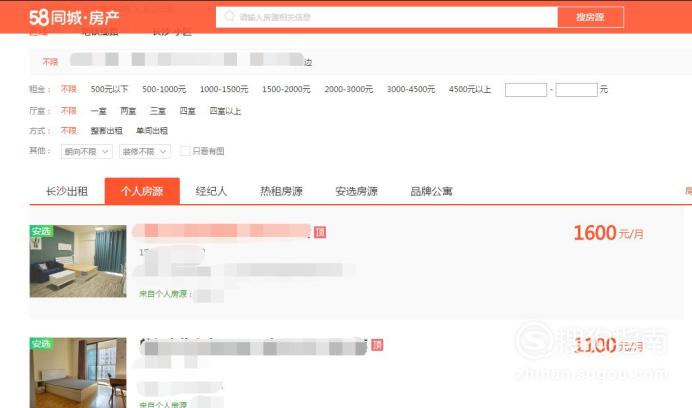The height and width of the screenshot is (408, 692).
Task: Click the minimum custom rent input box
Action: tap(526, 90)
